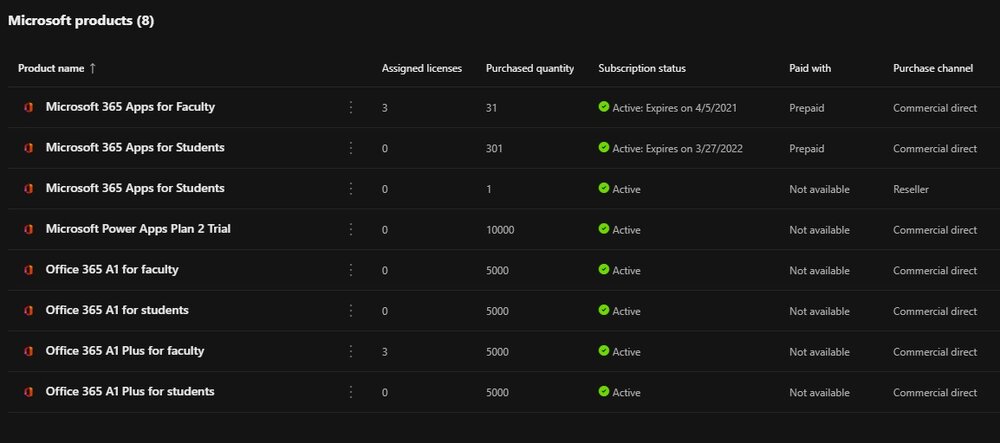Click Commercial direct in Microsoft 365 Apps for Faculty row
This screenshot has height=443, width=1000.
(x=935, y=108)
